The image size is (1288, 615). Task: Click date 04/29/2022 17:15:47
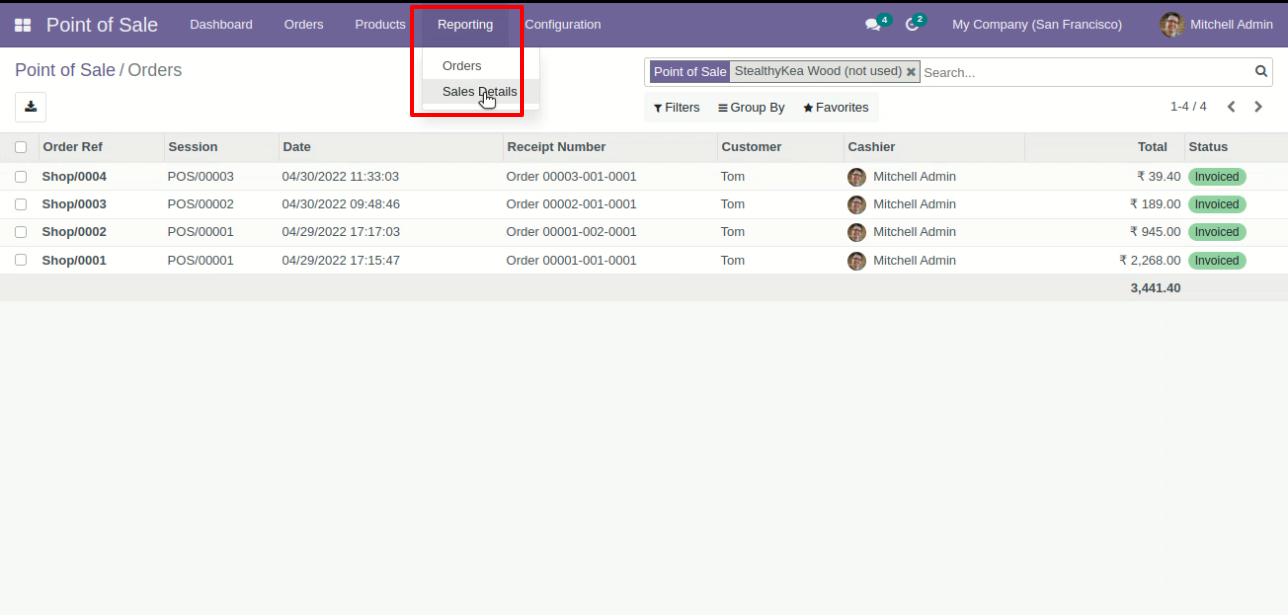[341, 261]
